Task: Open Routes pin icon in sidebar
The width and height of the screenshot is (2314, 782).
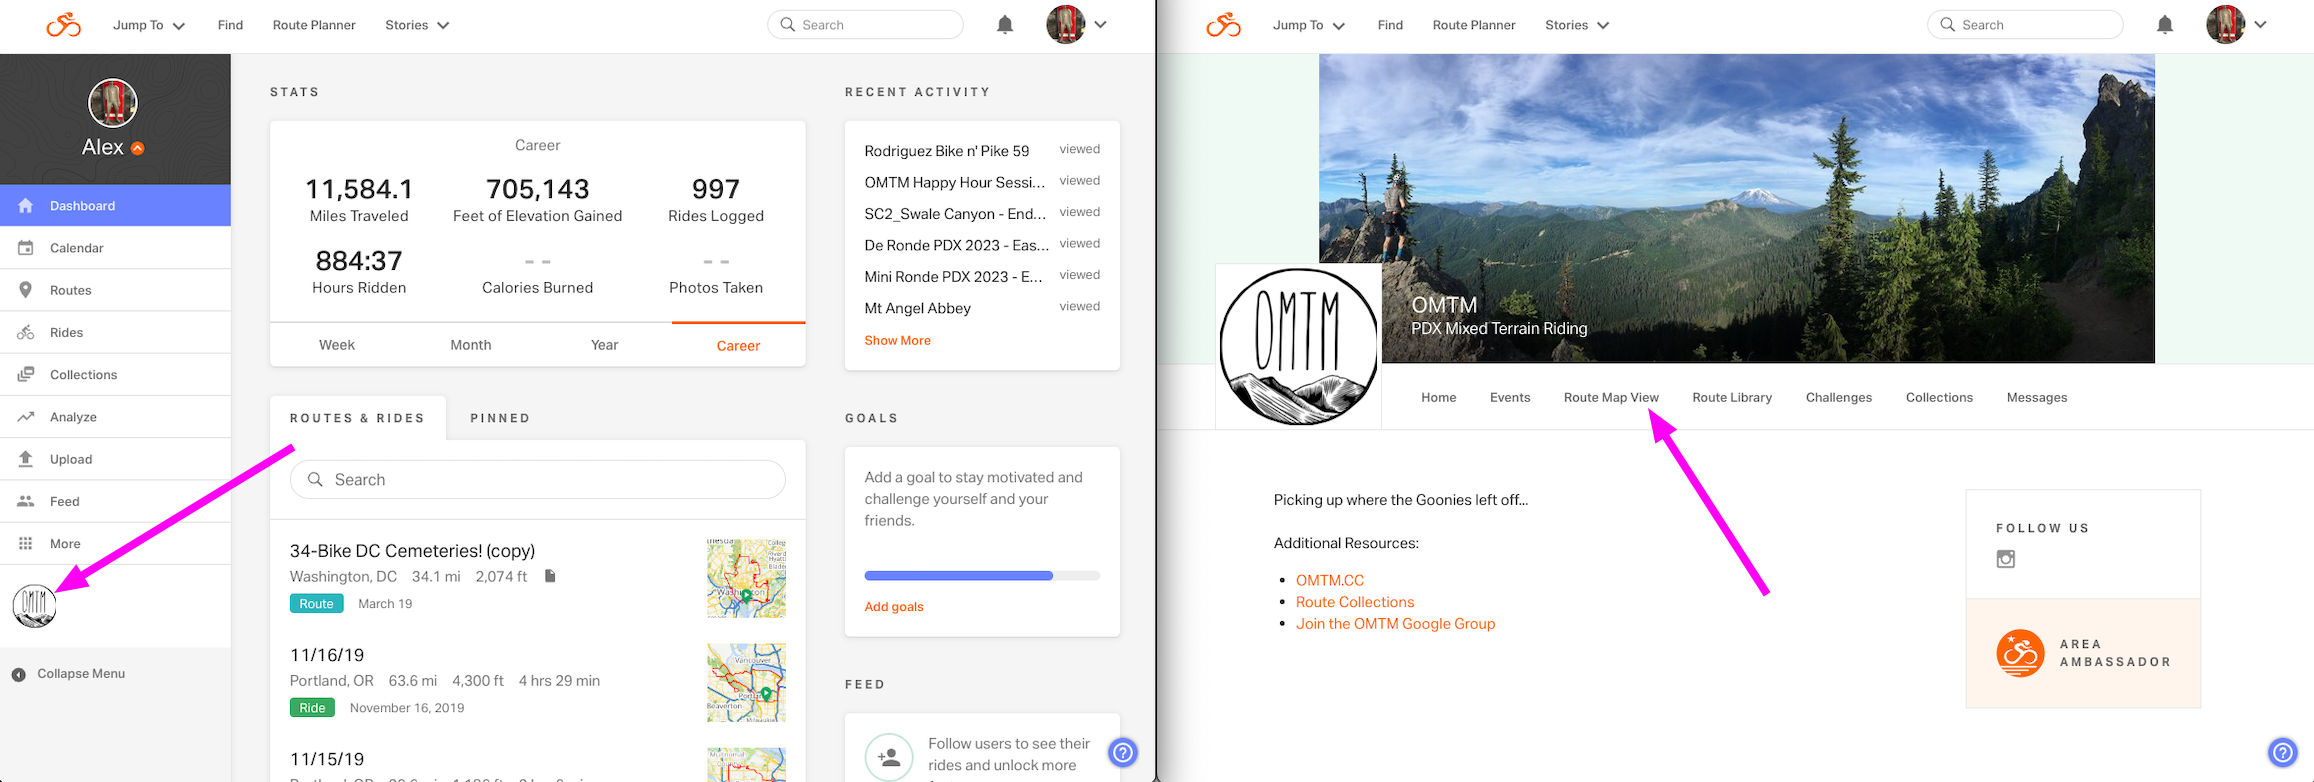Action: pyautogui.click(x=26, y=290)
